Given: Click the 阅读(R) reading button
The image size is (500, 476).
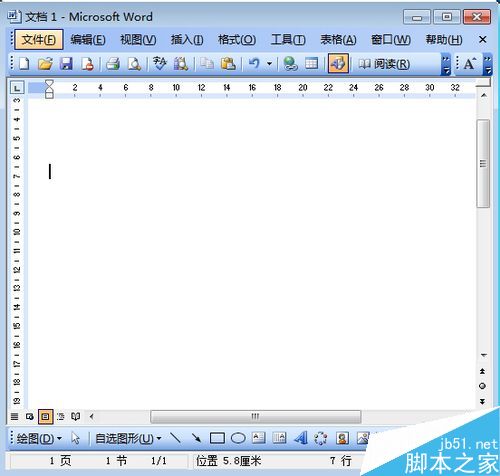Looking at the screenshot, I should tap(384, 63).
